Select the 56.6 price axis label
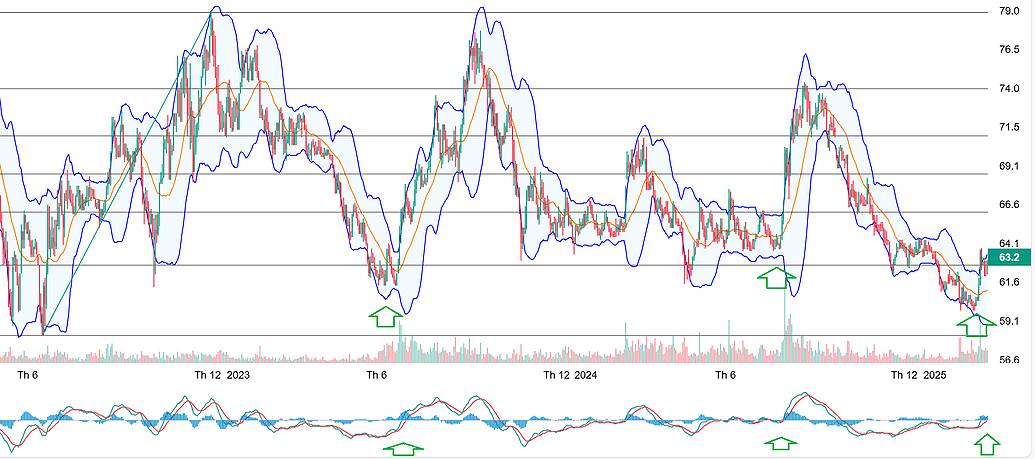This screenshot has height=459, width=1035. (1009, 360)
